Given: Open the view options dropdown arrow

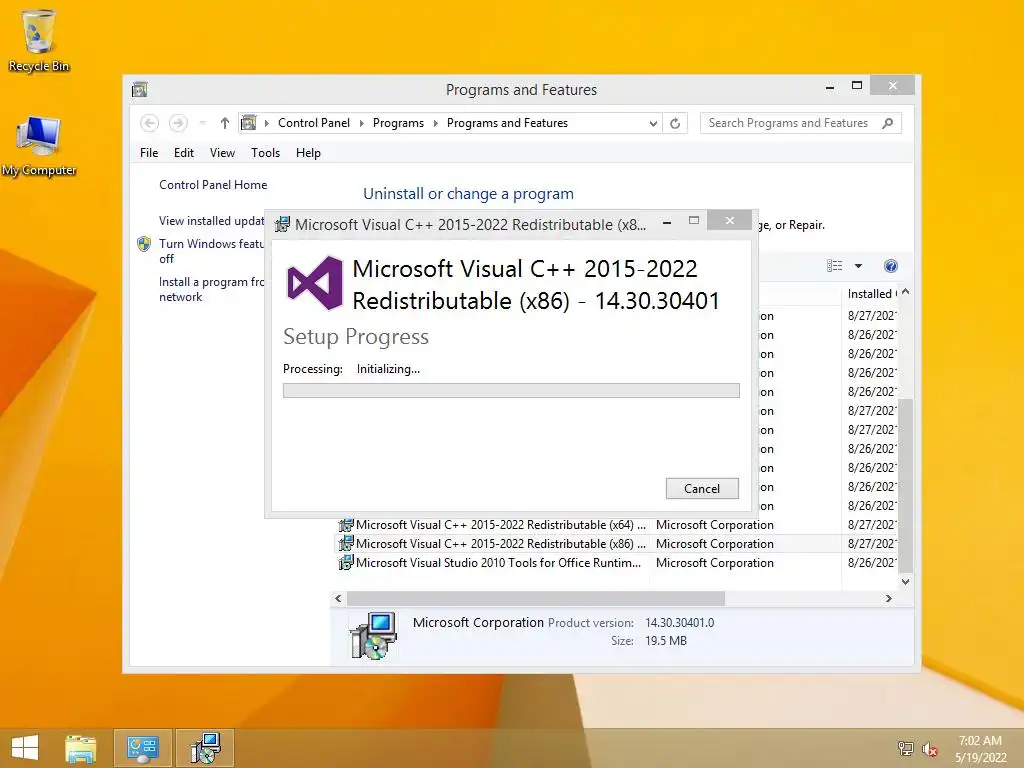Looking at the screenshot, I should coord(859,266).
